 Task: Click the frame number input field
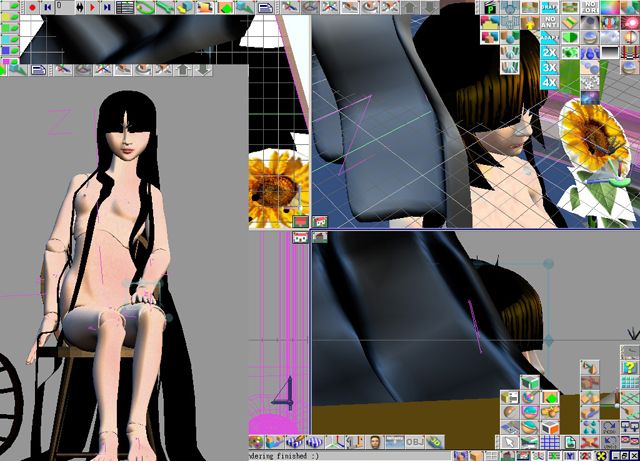coord(68,7)
